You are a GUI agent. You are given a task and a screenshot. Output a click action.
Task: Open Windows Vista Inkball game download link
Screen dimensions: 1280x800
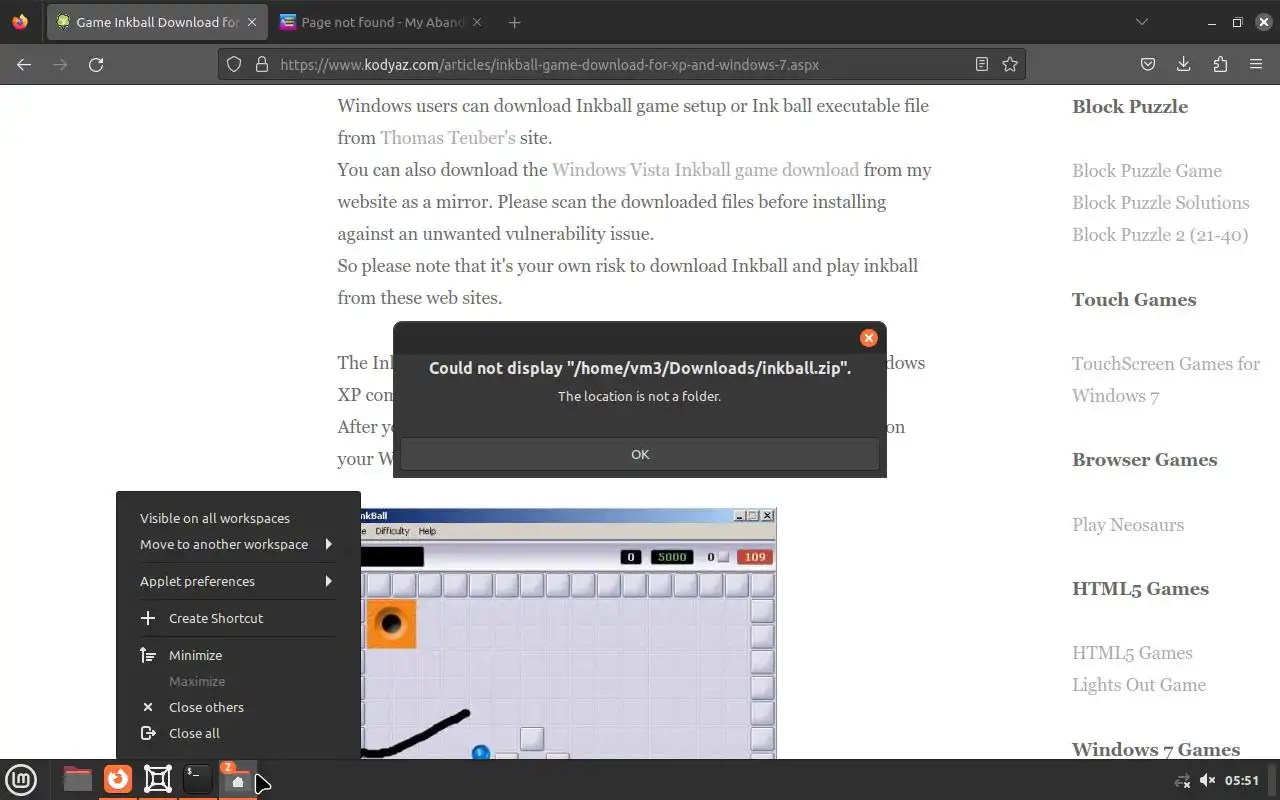705,170
